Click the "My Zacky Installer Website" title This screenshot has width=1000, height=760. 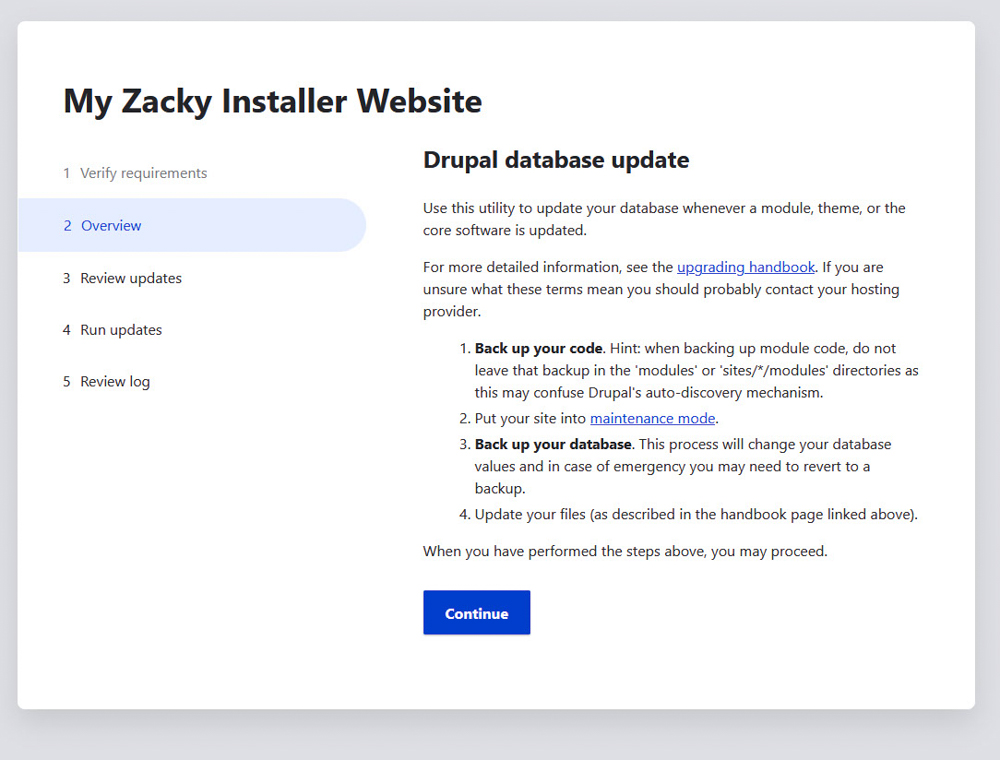(272, 101)
